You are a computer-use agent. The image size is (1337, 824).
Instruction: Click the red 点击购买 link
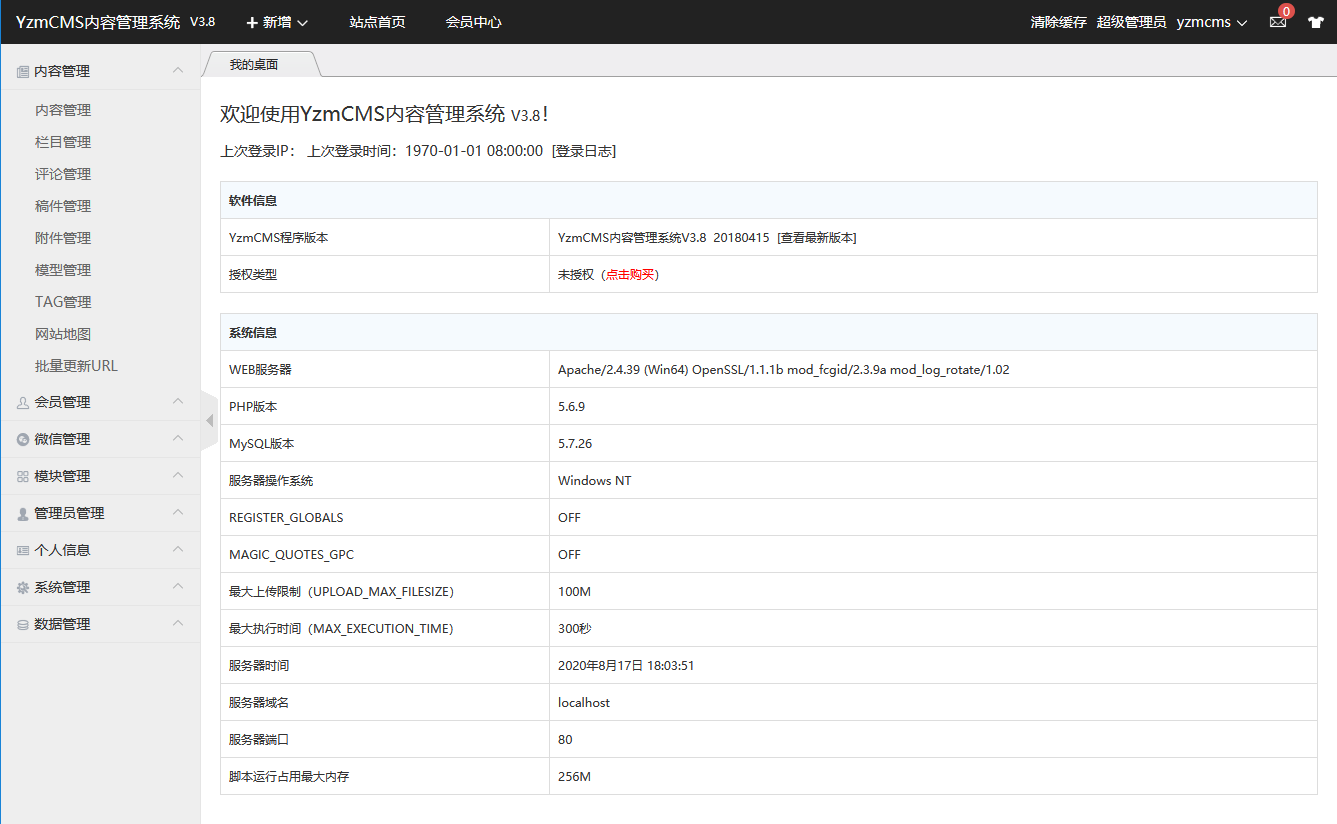point(630,274)
